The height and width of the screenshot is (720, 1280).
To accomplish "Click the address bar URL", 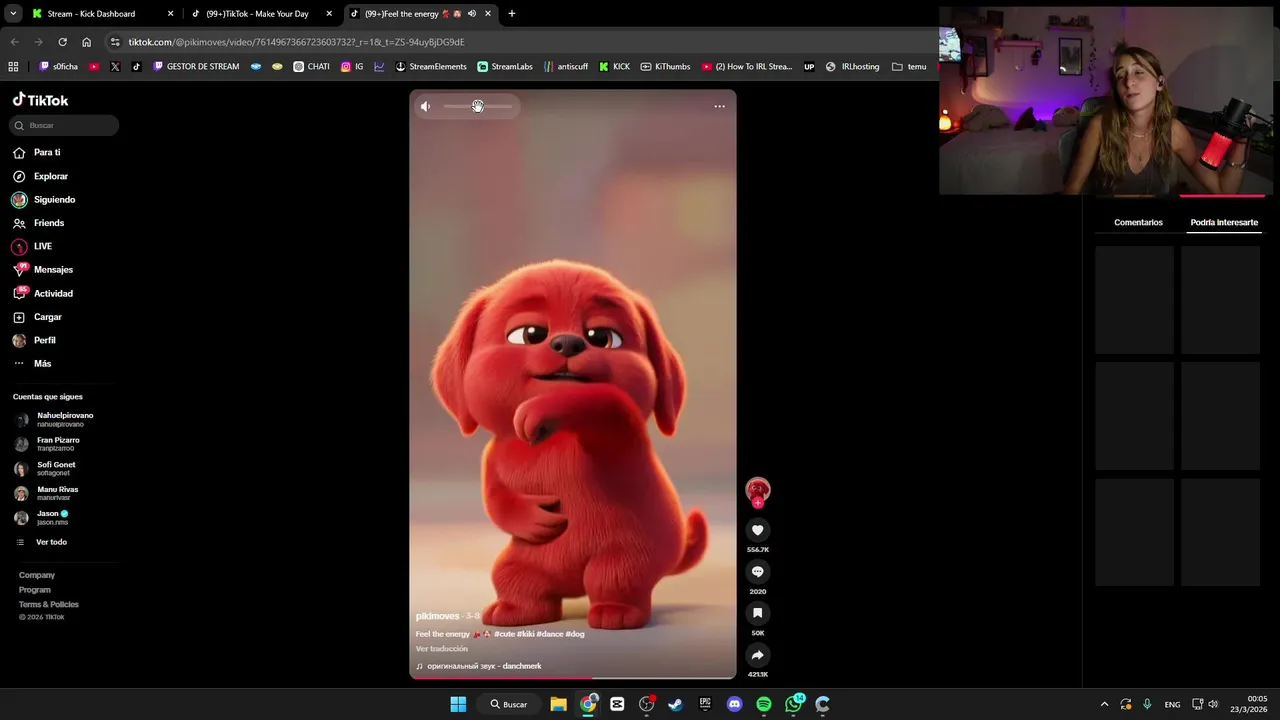I will point(296,42).
